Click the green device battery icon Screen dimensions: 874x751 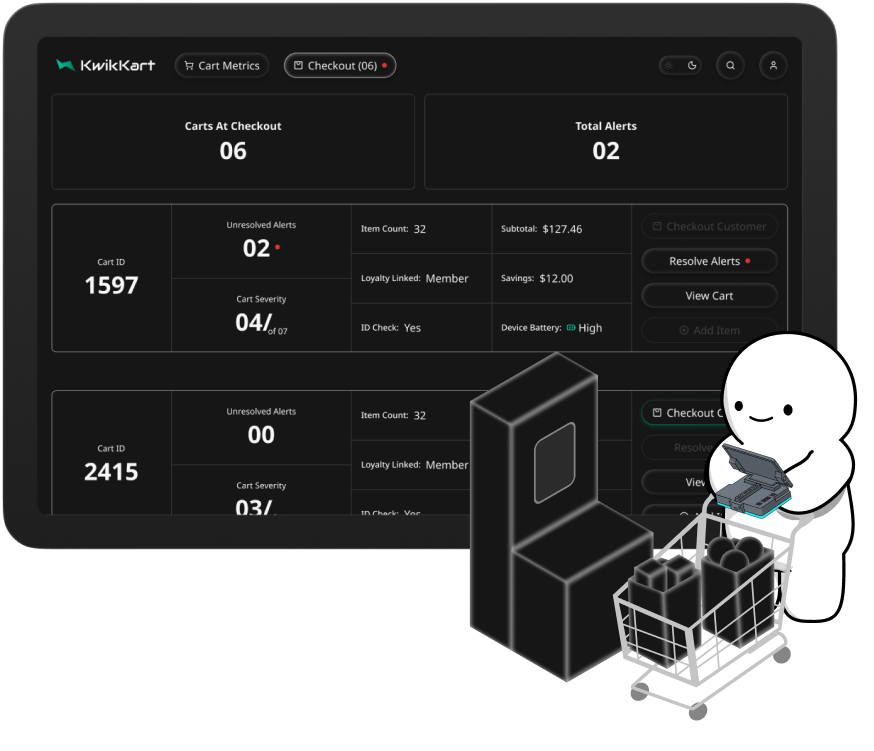(571, 327)
